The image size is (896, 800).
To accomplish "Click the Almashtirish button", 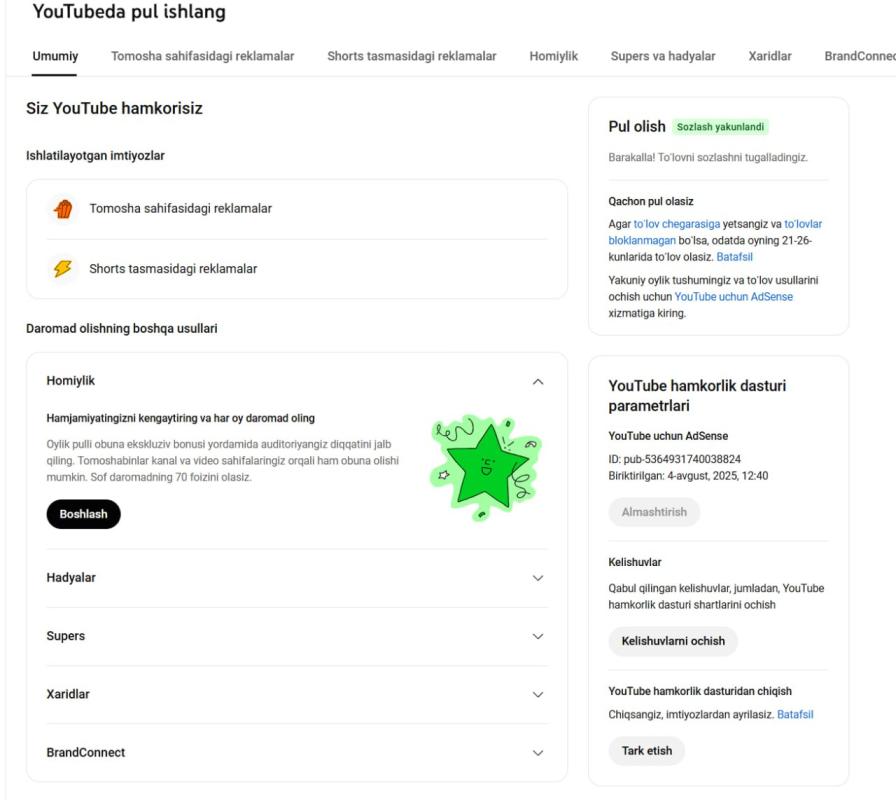I will tap(654, 512).
